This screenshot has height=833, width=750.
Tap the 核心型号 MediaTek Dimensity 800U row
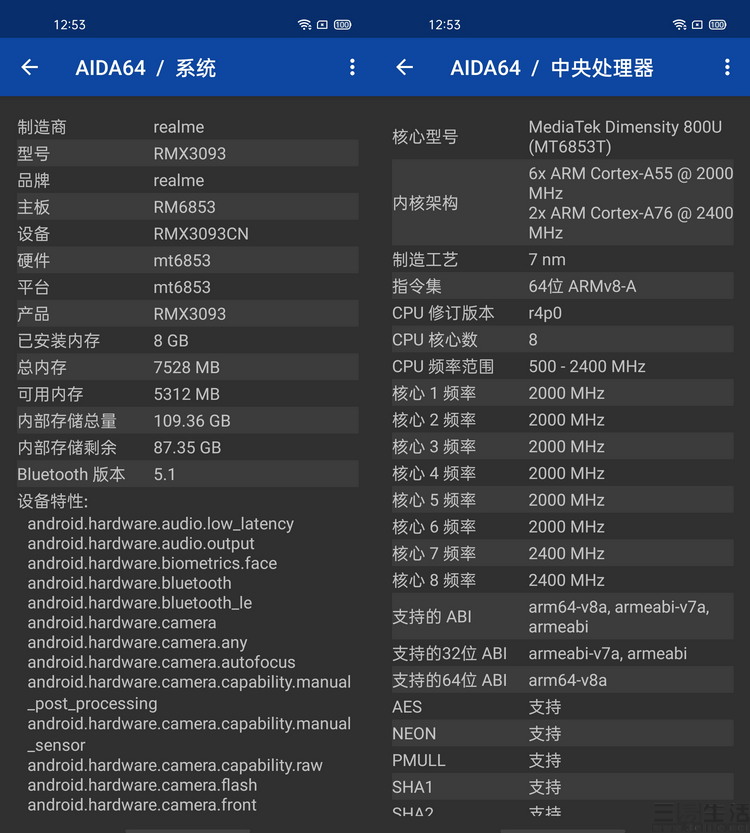pyautogui.click(x=562, y=137)
